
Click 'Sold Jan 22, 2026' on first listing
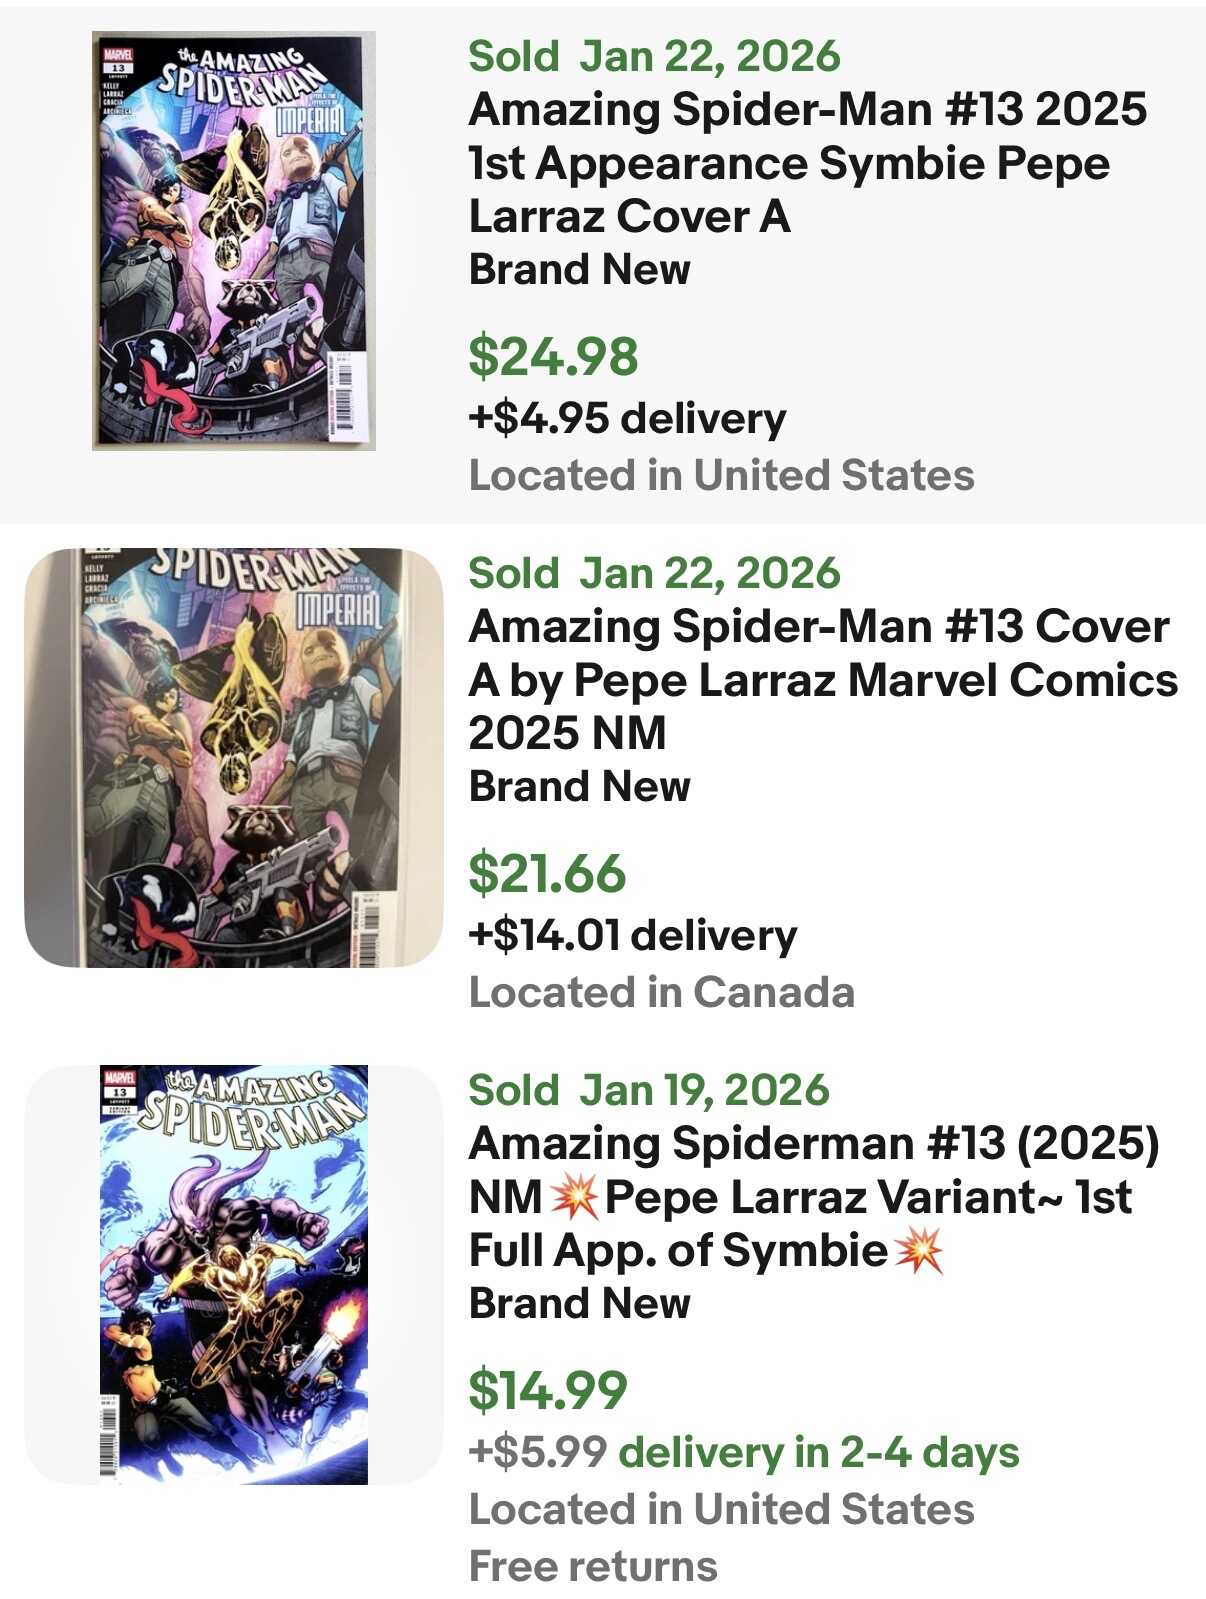(x=654, y=56)
